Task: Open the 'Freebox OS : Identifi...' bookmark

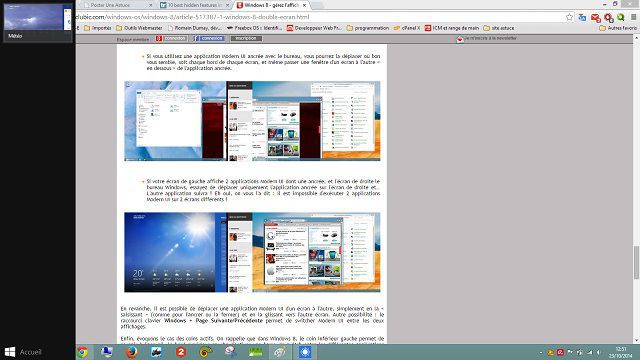Action: (254, 28)
